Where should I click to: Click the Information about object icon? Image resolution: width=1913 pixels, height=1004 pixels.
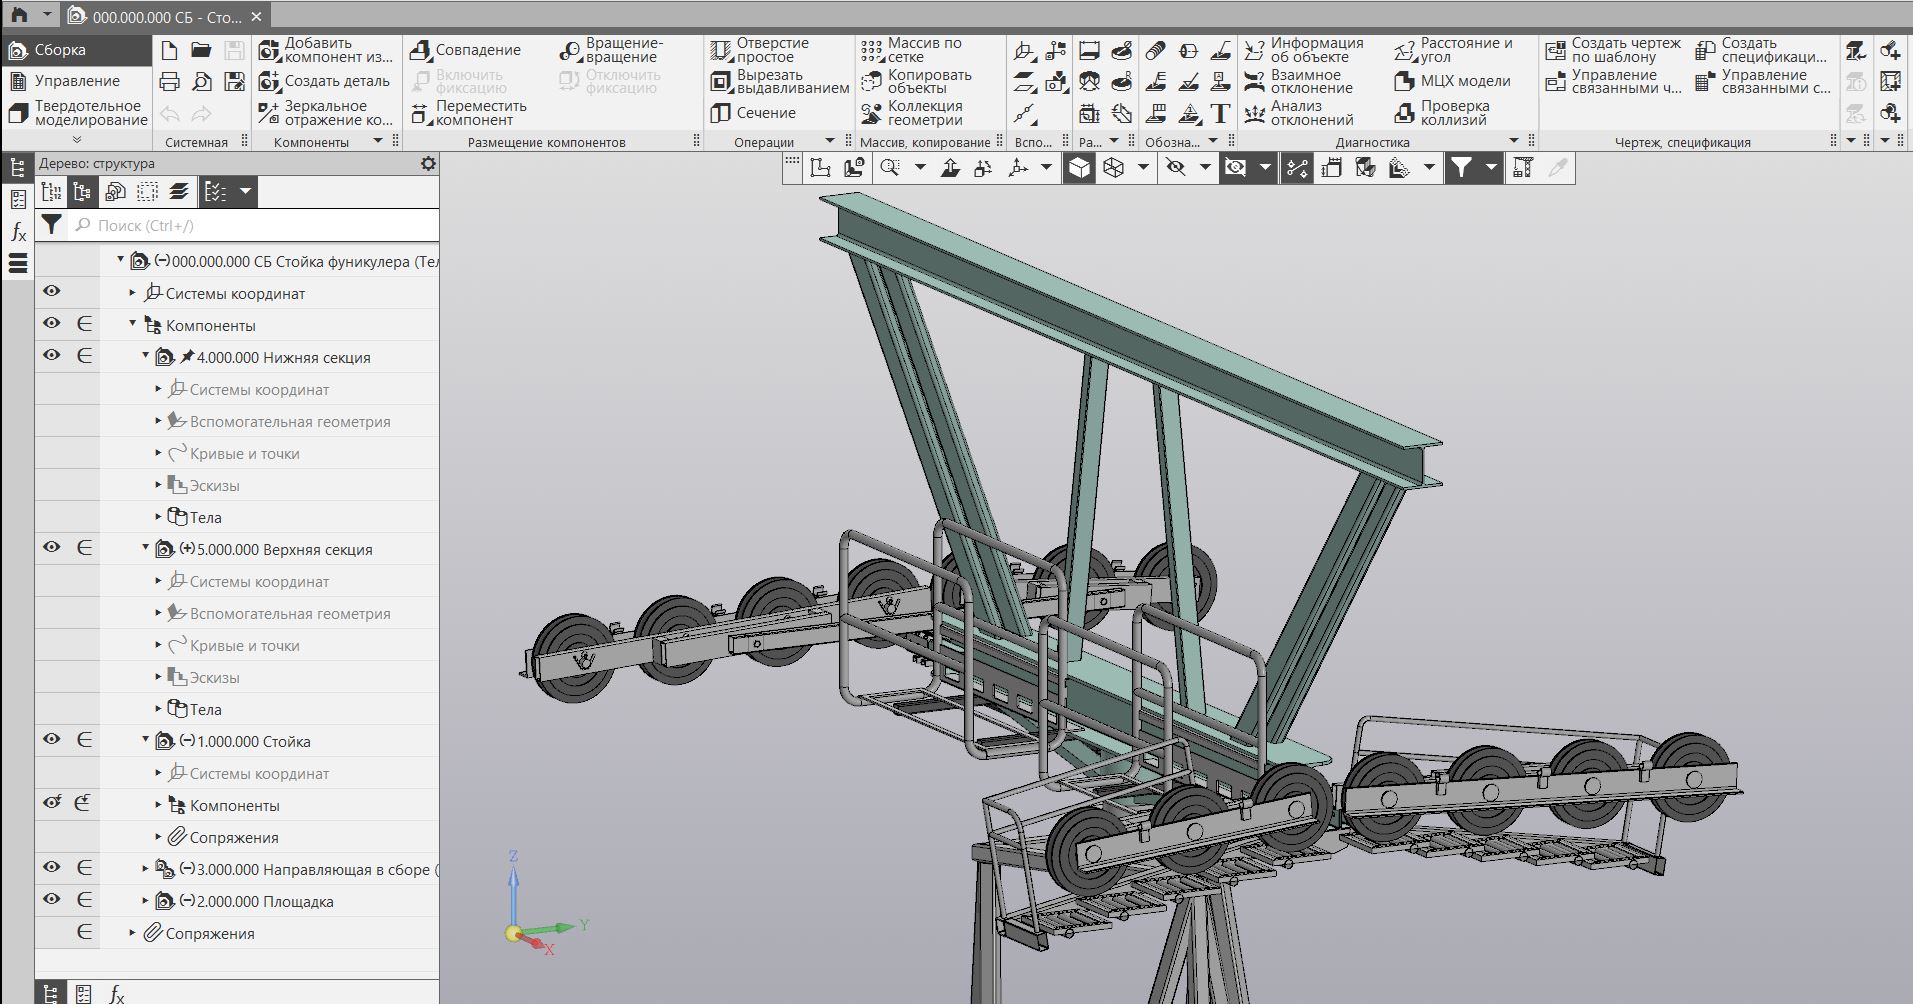tap(1254, 50)
